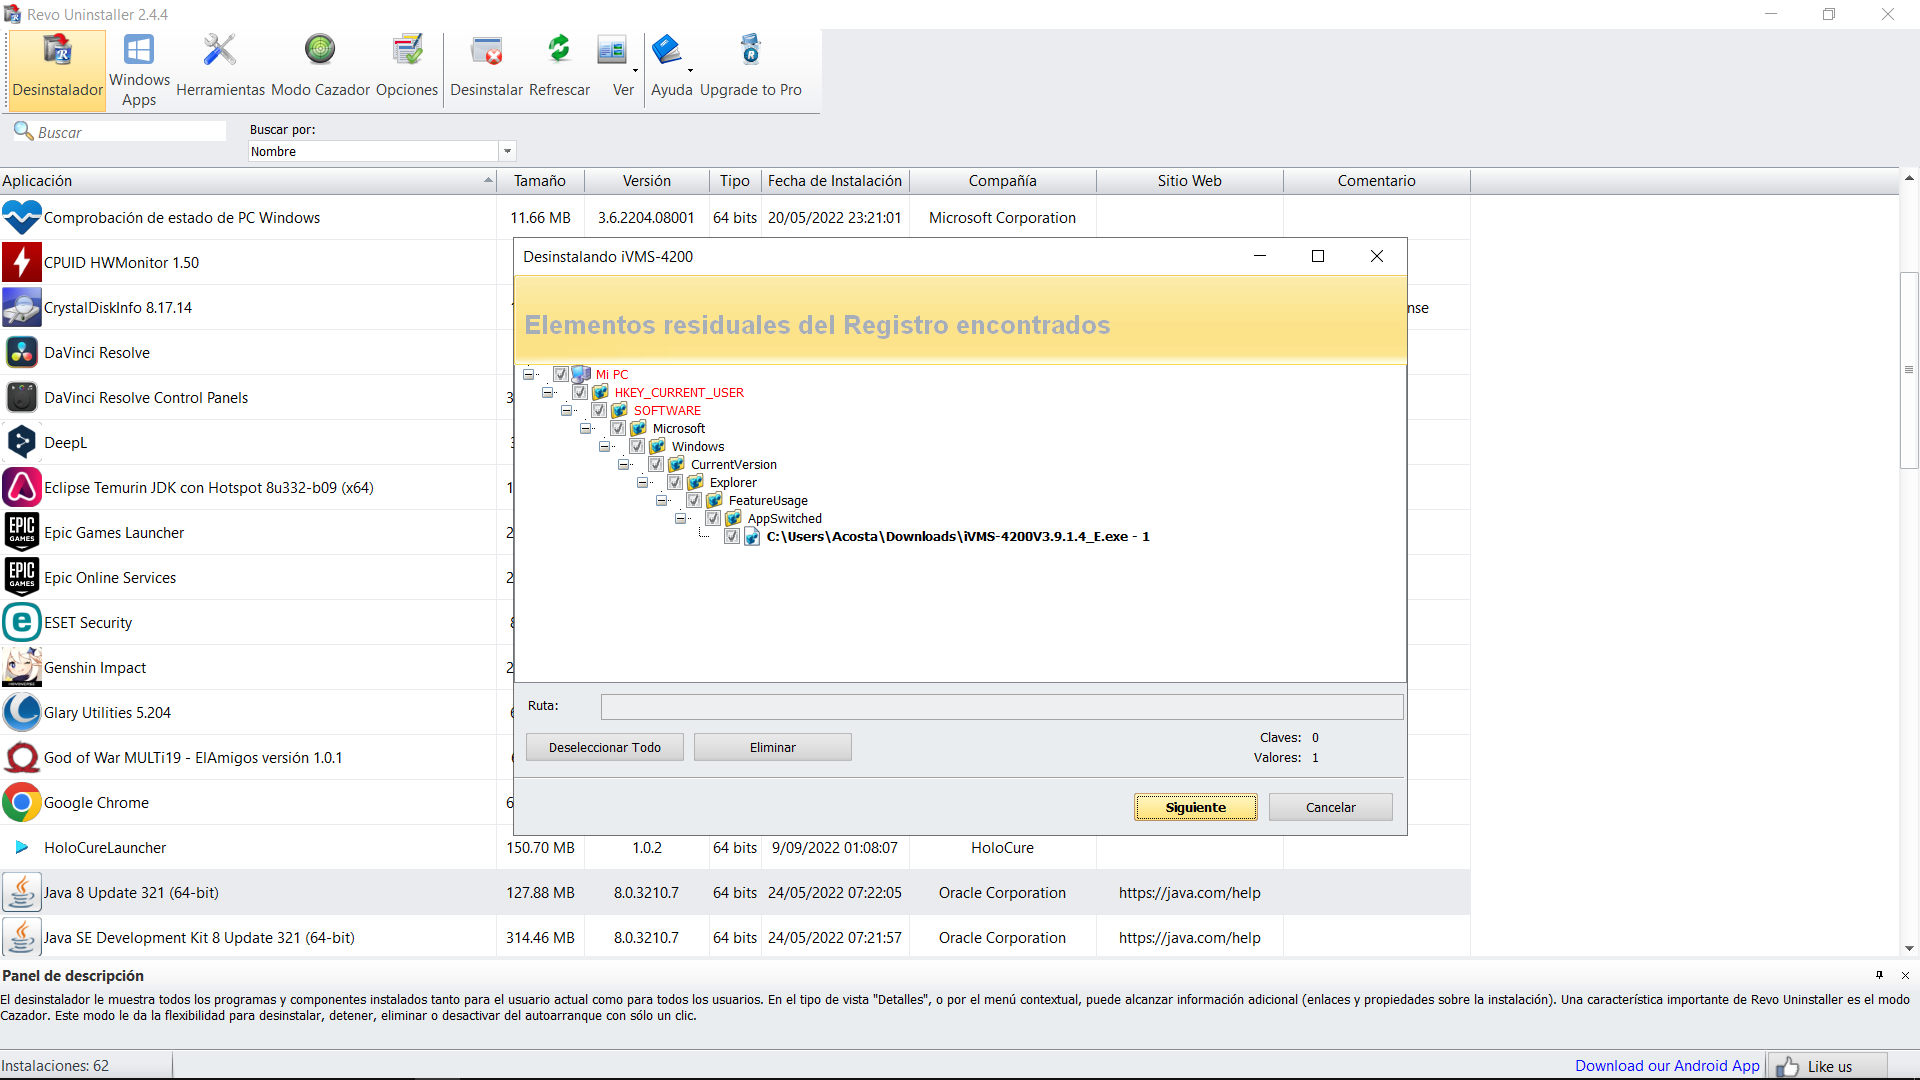The height and width of the screenshot is (1080, 1920).
Task: Click the Like us button
Action: tap(1828, 1067)
